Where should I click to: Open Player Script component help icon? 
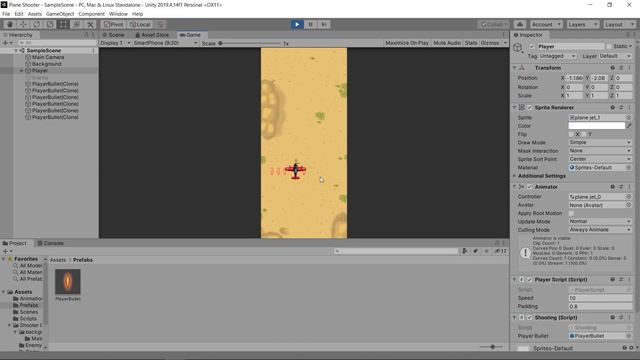612,280
